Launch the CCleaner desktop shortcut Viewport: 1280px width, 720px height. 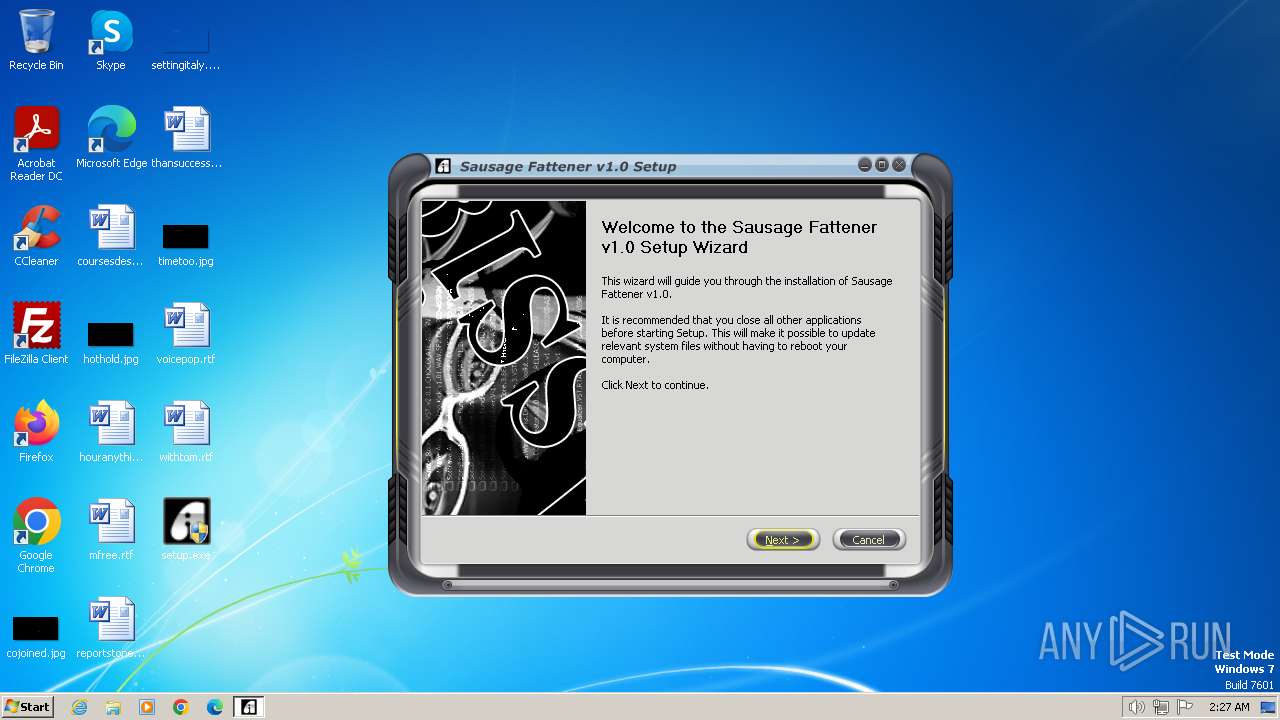tap(36, 236)
